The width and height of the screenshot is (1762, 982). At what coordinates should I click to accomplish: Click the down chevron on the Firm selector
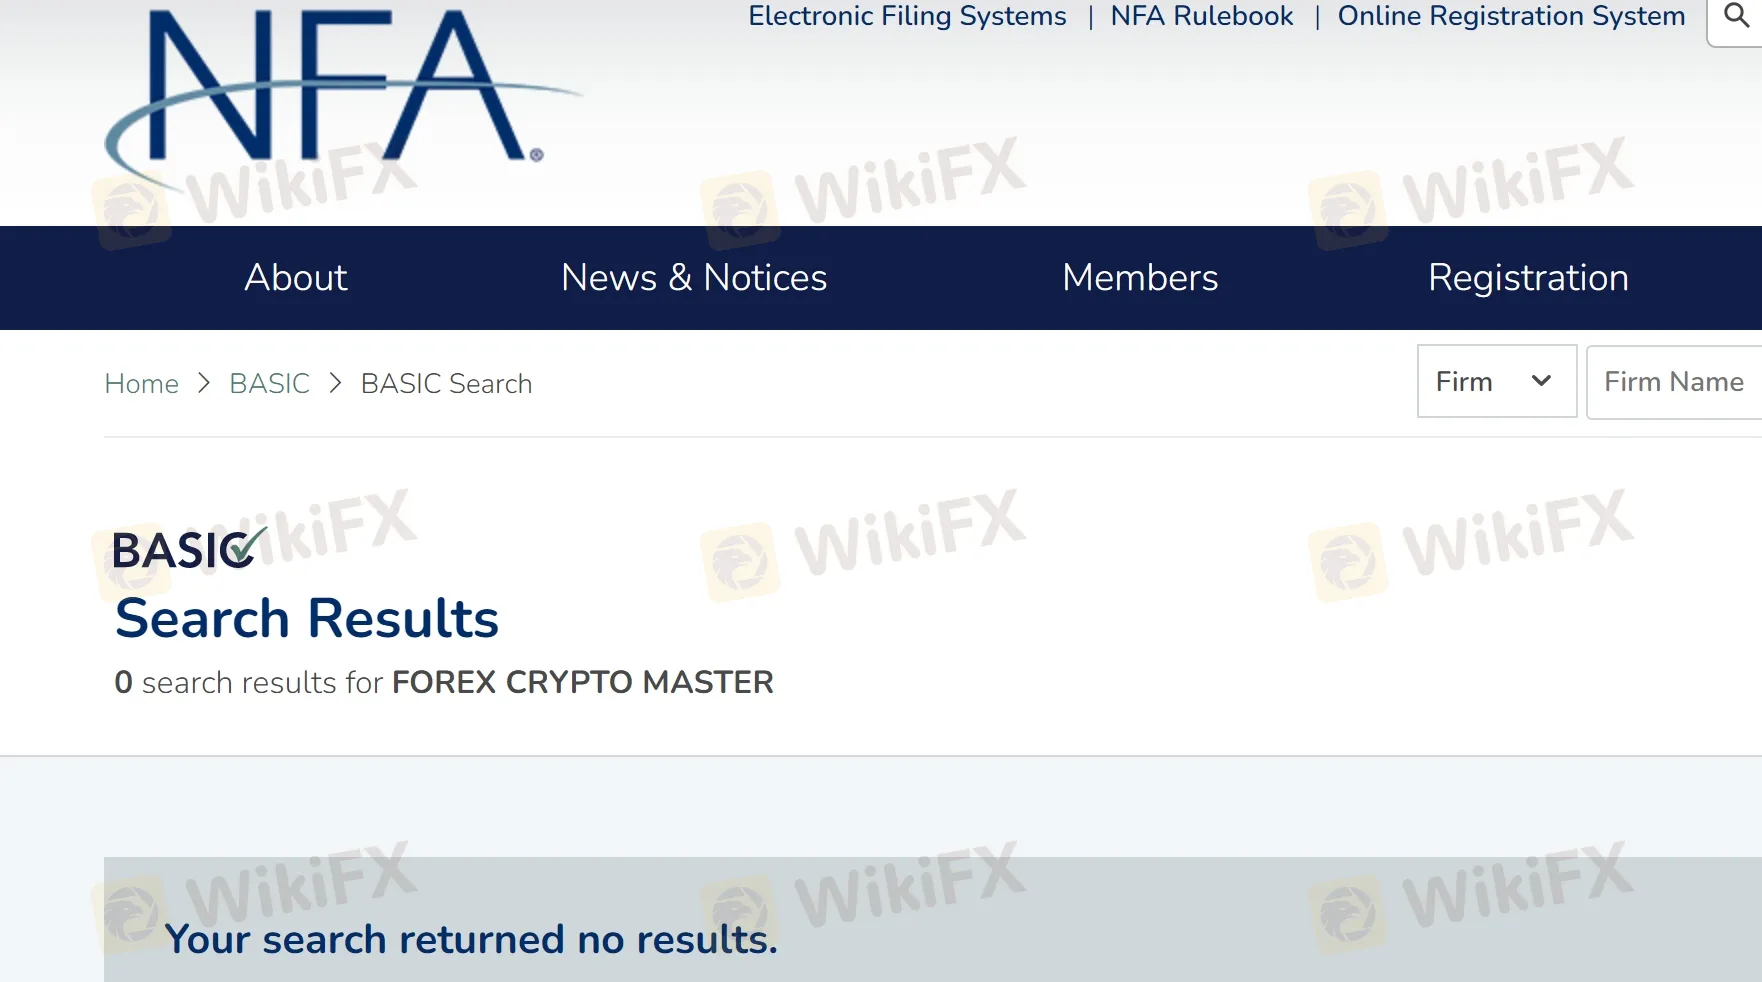1541,381
